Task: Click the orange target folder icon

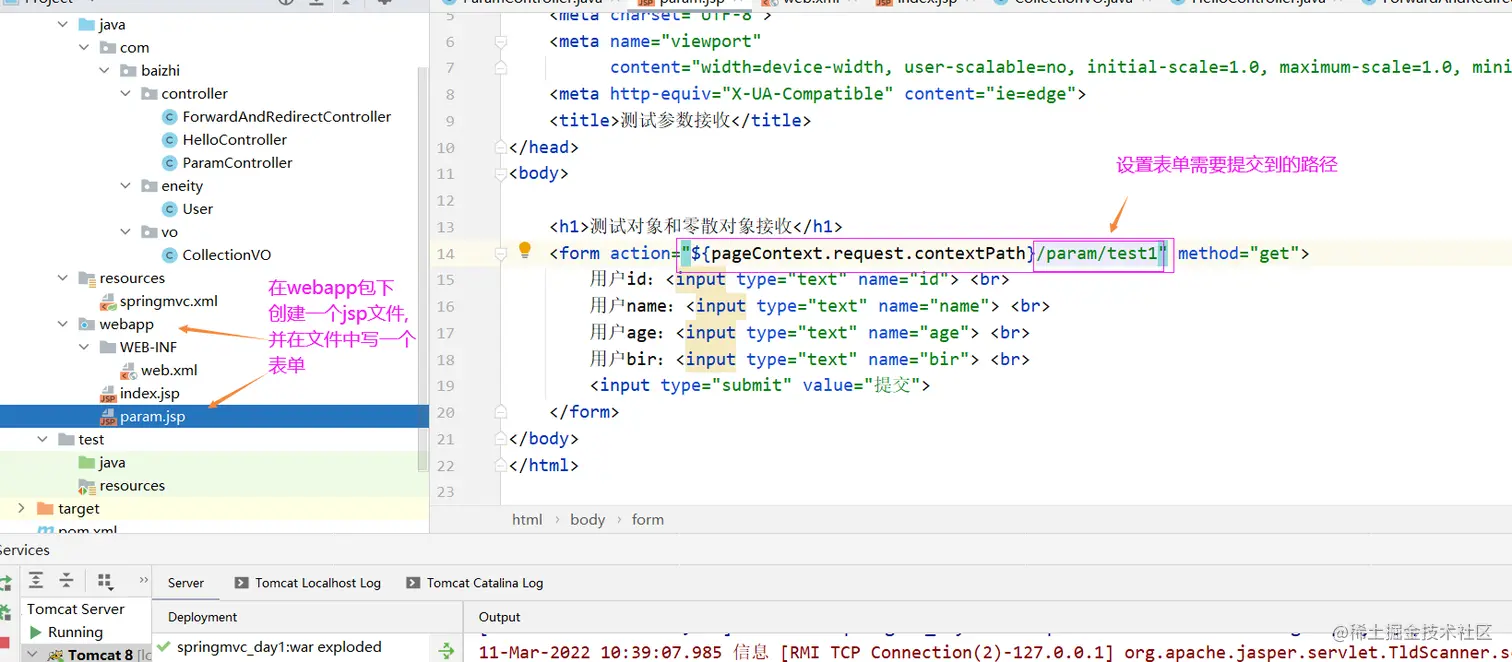Action: (46, 509)
